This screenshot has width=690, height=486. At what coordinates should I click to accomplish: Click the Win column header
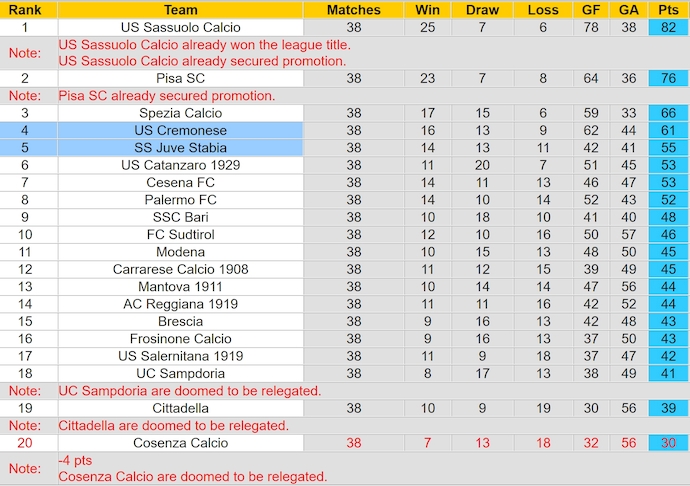tap(428, 10)
